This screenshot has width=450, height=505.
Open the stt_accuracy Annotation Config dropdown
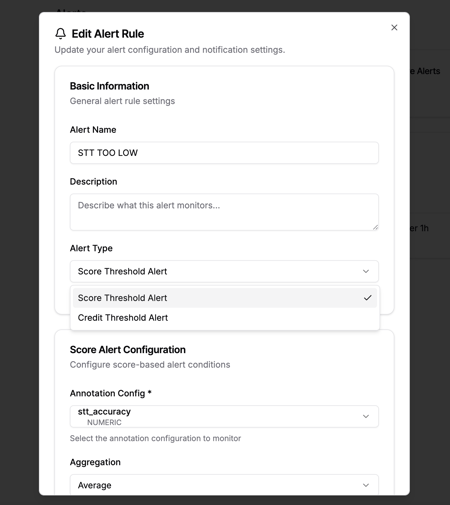pos(224,416)
